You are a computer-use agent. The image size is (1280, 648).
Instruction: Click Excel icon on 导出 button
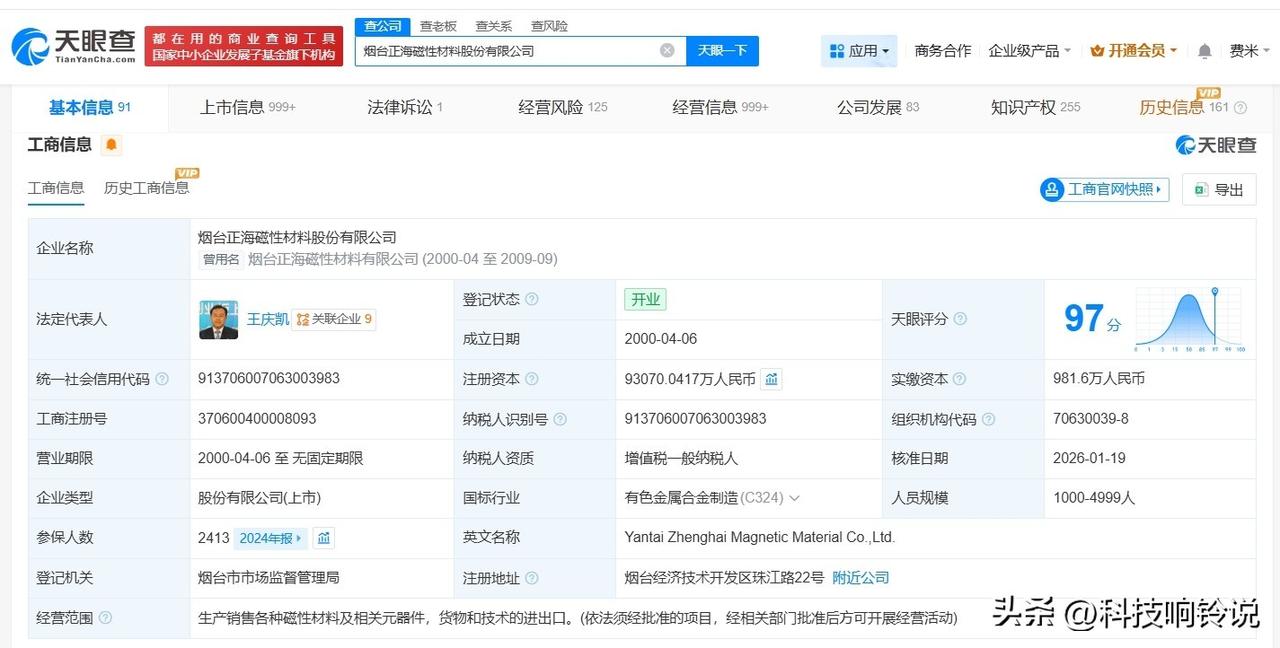click(x=1201, y=189)
